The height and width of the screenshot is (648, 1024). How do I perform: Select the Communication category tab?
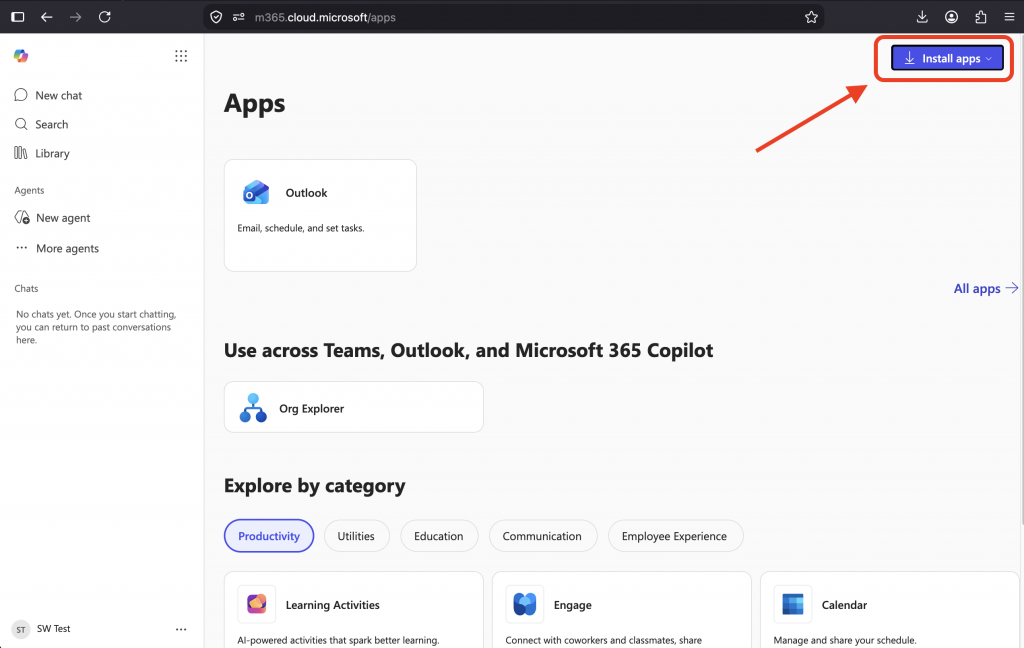[x=541, y=536]
